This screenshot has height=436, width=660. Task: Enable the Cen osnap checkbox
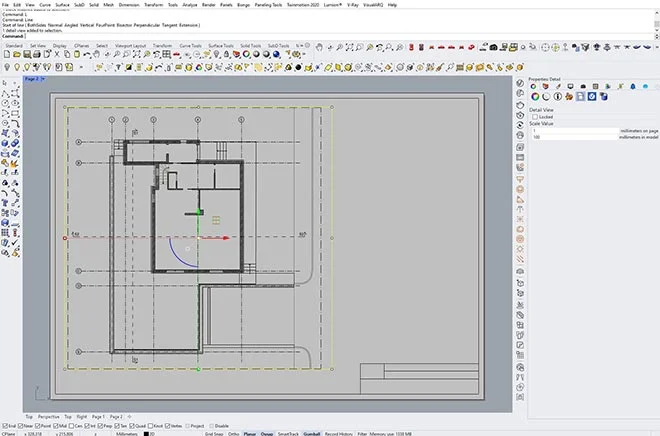[x=72, y=426]
